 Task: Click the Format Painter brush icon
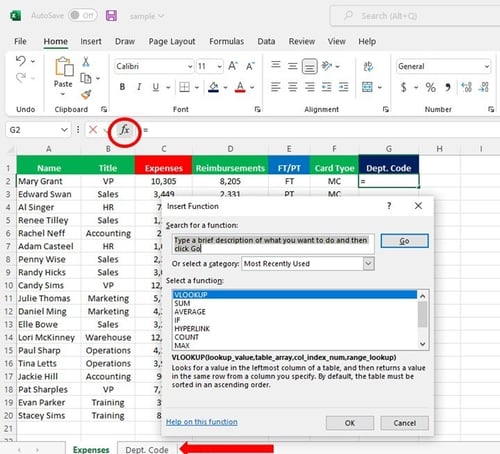[x=86, y=95]
